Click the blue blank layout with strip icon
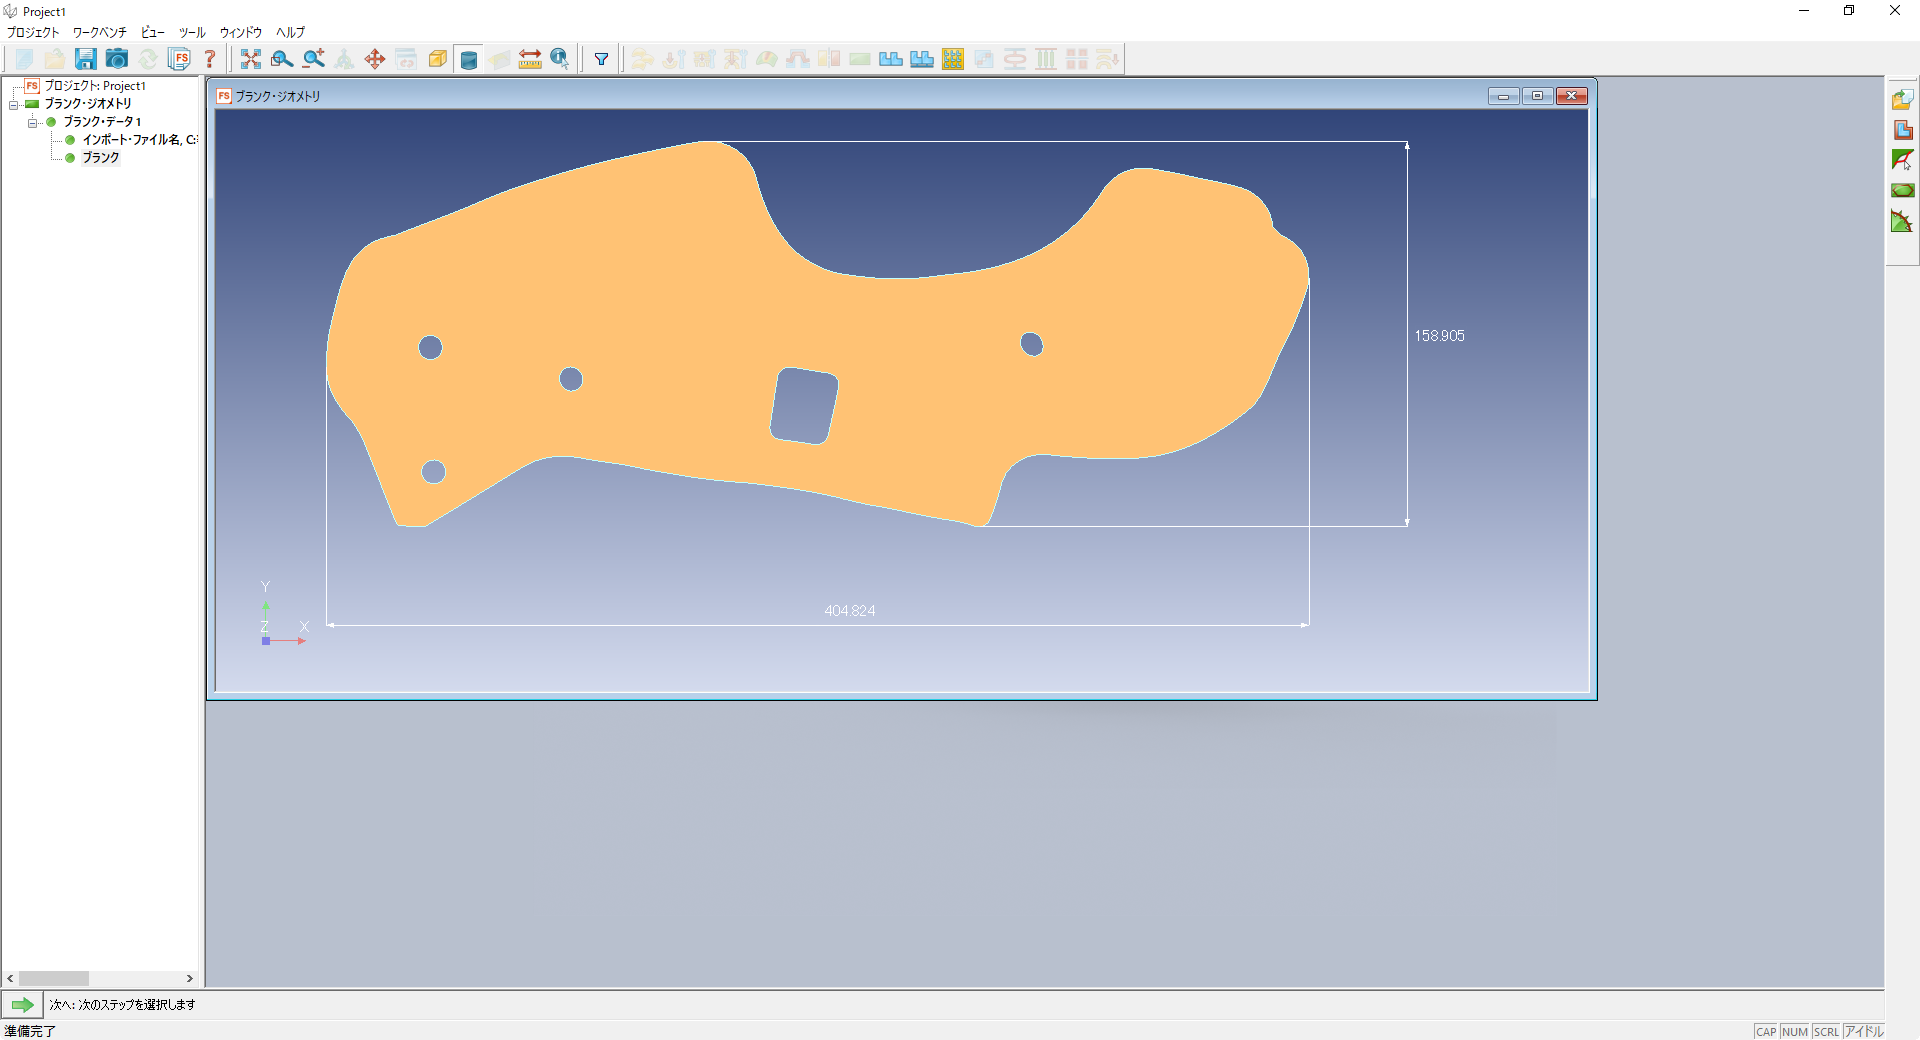Screen dimensions: 1920x1040 pyautogui.click(x=922, y=59)
